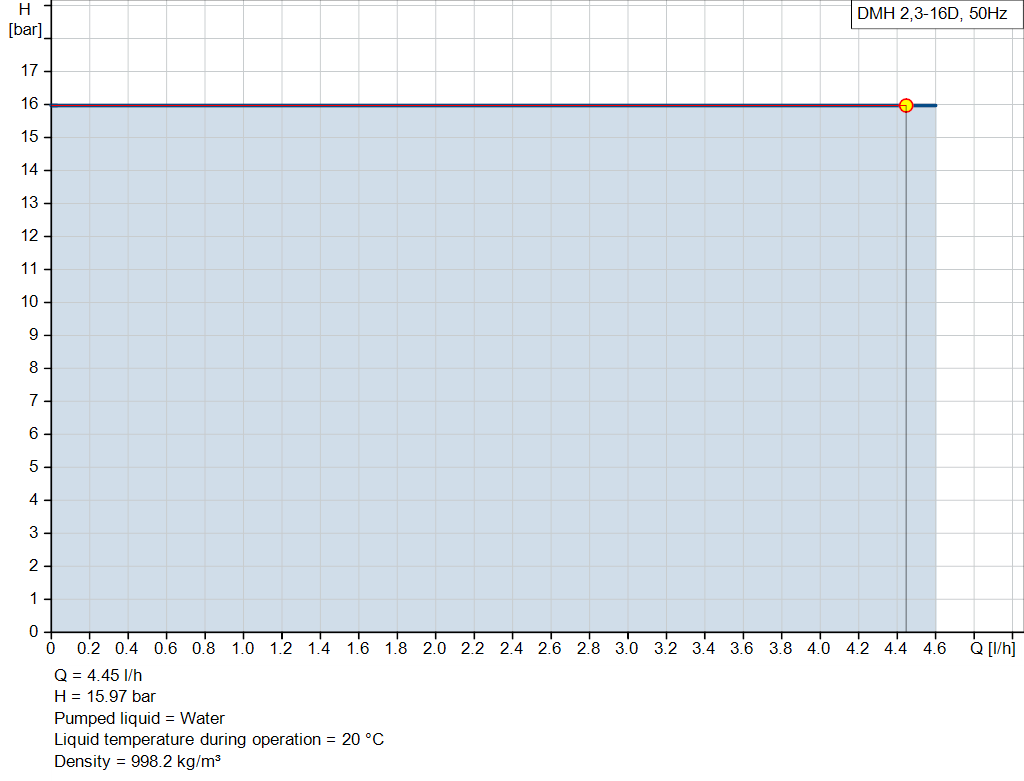Image resolution: width=1024 pixels, height=781 pixels.
Task: Click the Density = 998.2 kg/m³ text
Action: pos(137,761)
